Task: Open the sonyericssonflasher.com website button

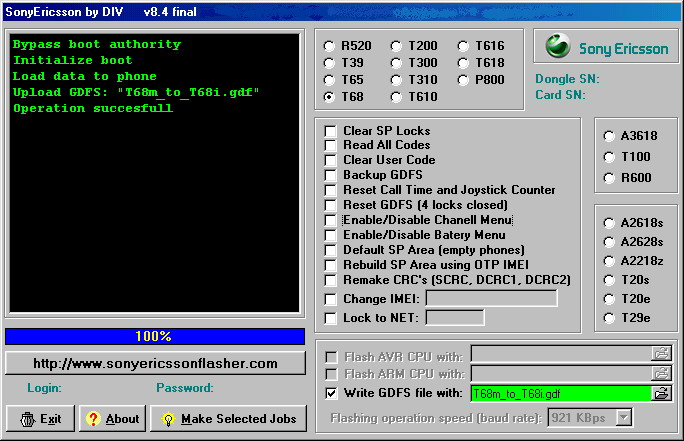Action: (155, 363)
